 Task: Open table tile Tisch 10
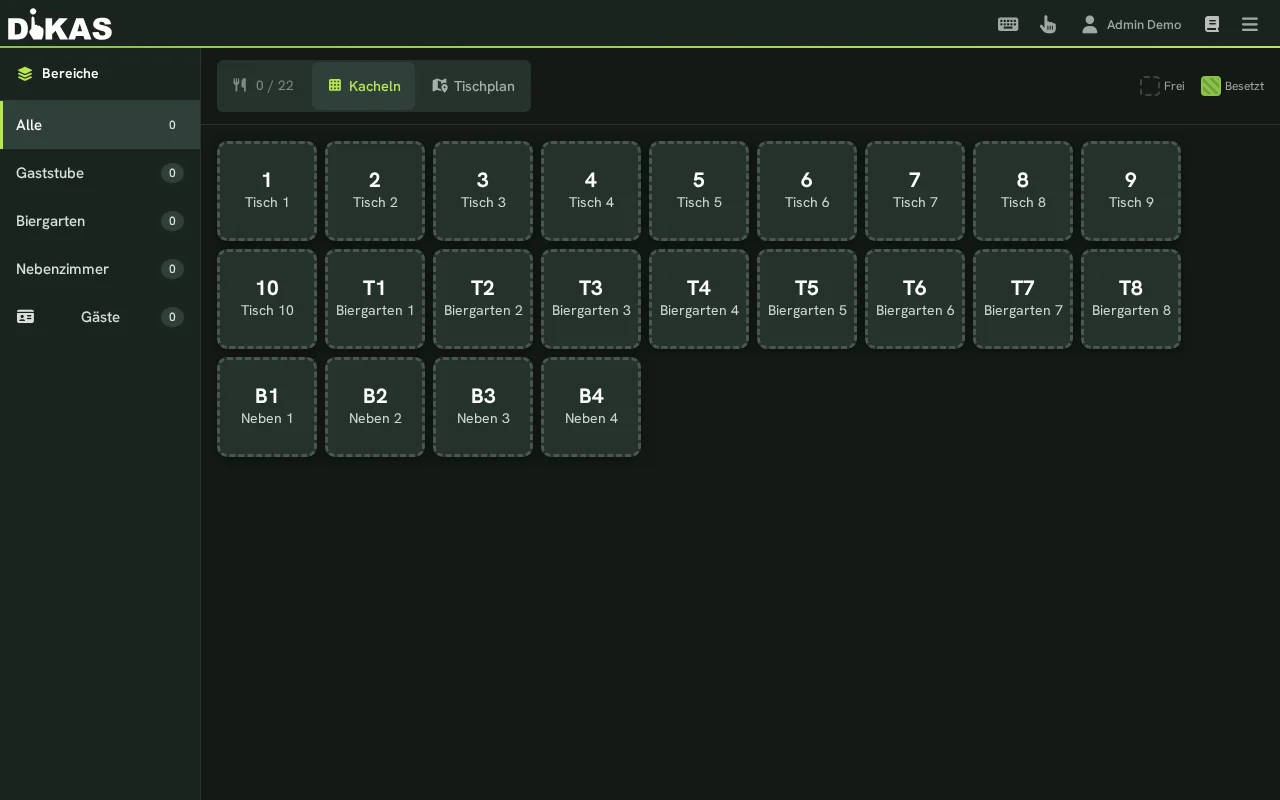(267, 299)
